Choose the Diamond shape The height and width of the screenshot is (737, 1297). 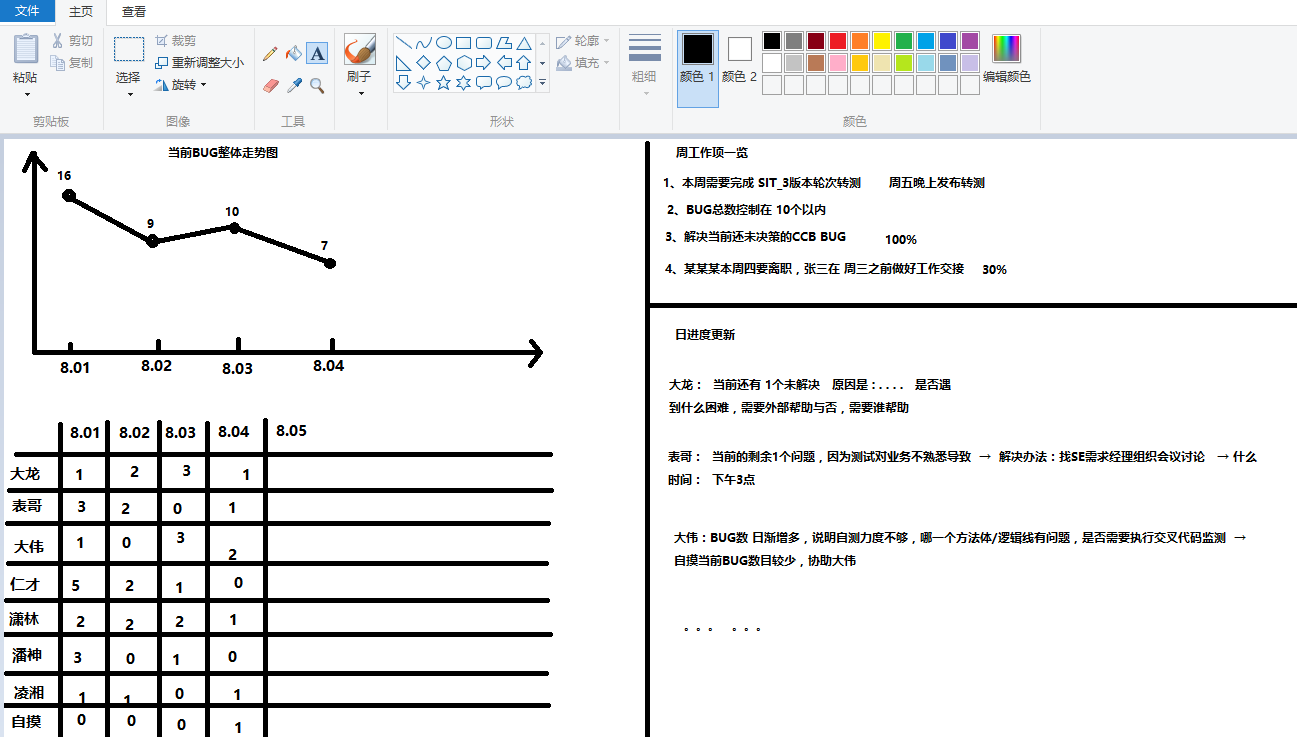[423, 63]
